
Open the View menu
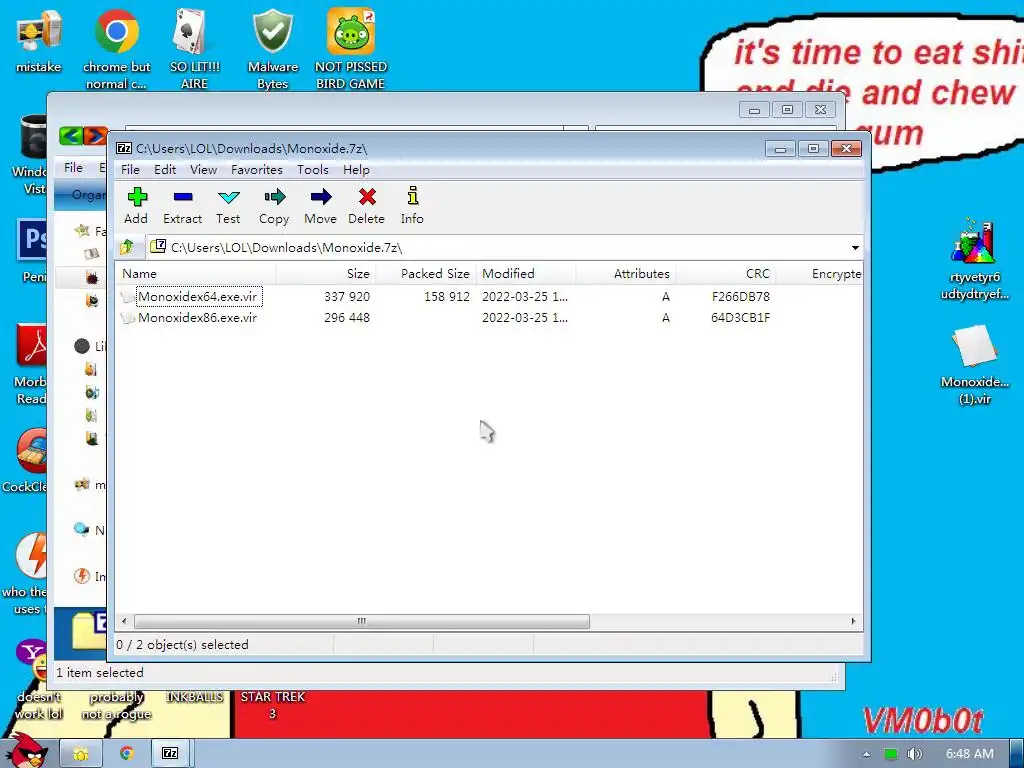coord(203,170)
